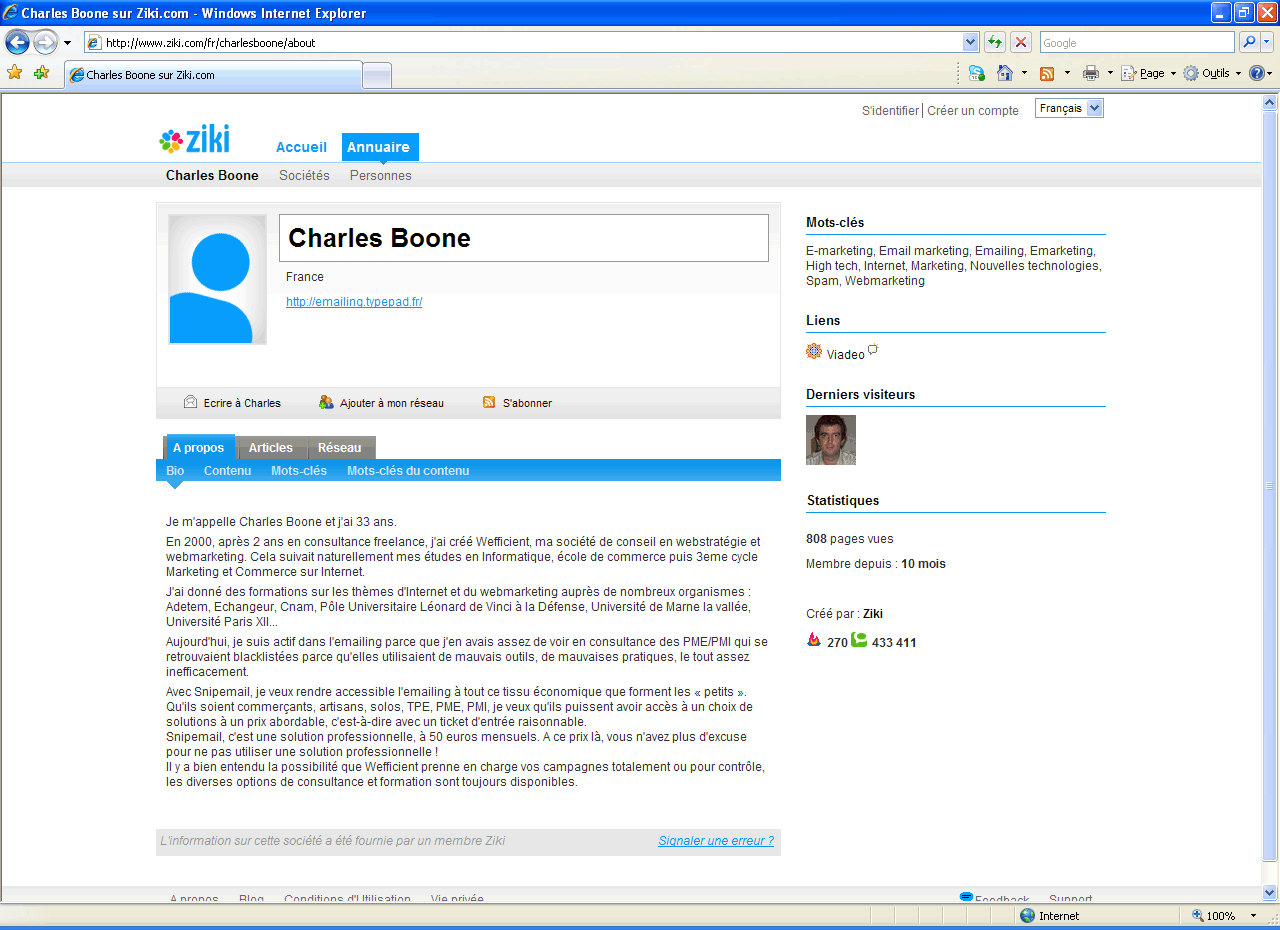Open the recent pages dropdown arrow

point(68,43)
